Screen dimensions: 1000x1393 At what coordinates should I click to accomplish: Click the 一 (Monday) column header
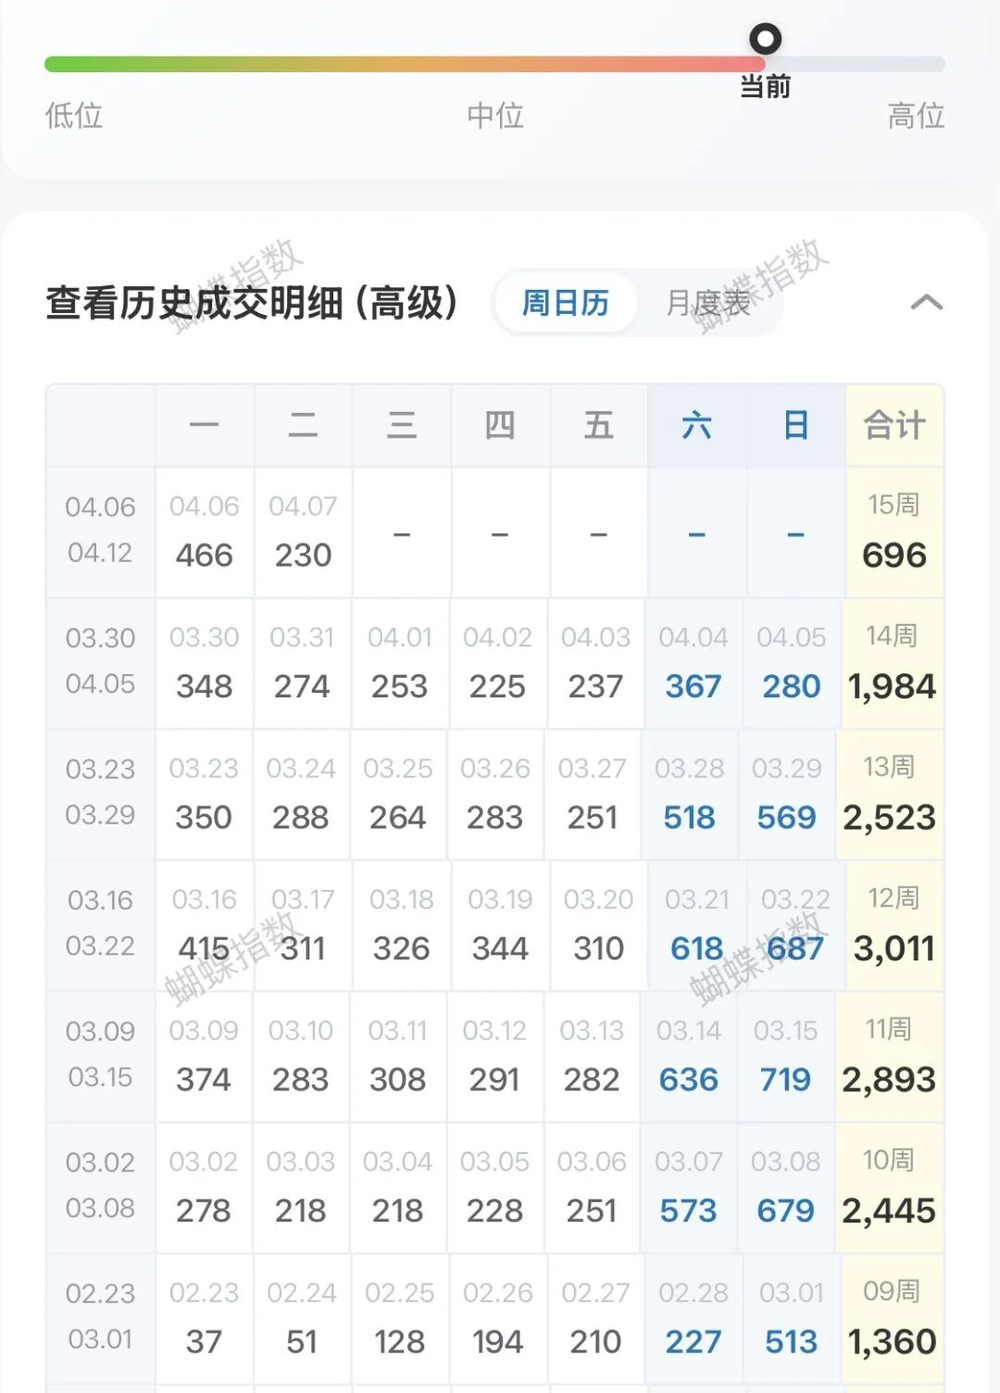pyautogui.click(x=204, y=426)
